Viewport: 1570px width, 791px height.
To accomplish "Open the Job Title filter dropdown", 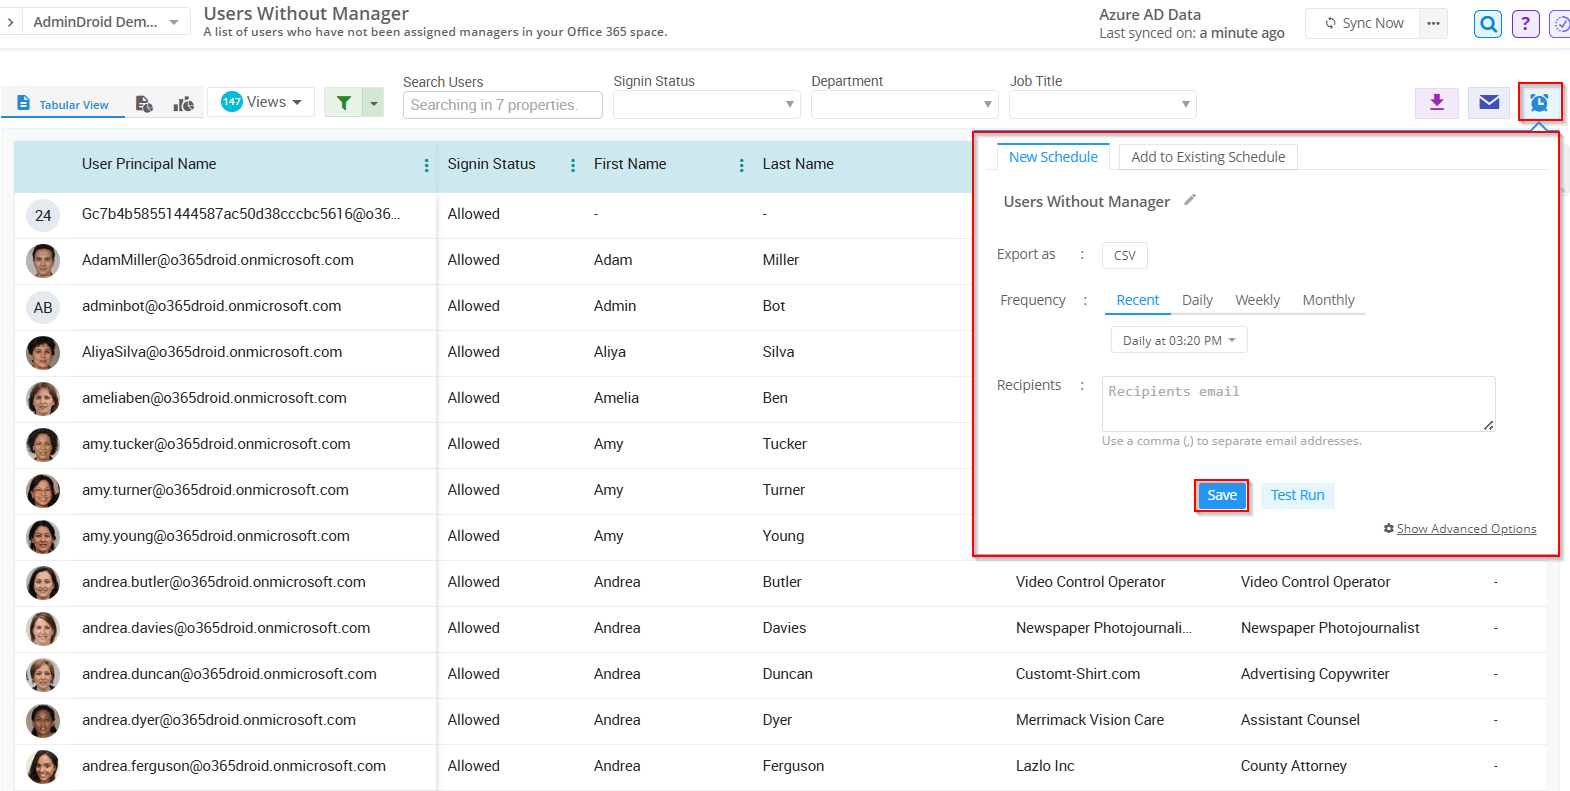I will coord(1102,104).
